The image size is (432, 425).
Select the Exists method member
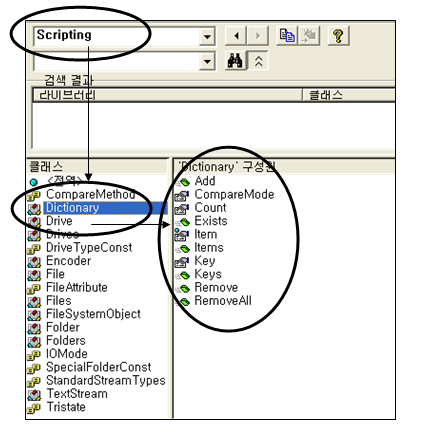211,221
